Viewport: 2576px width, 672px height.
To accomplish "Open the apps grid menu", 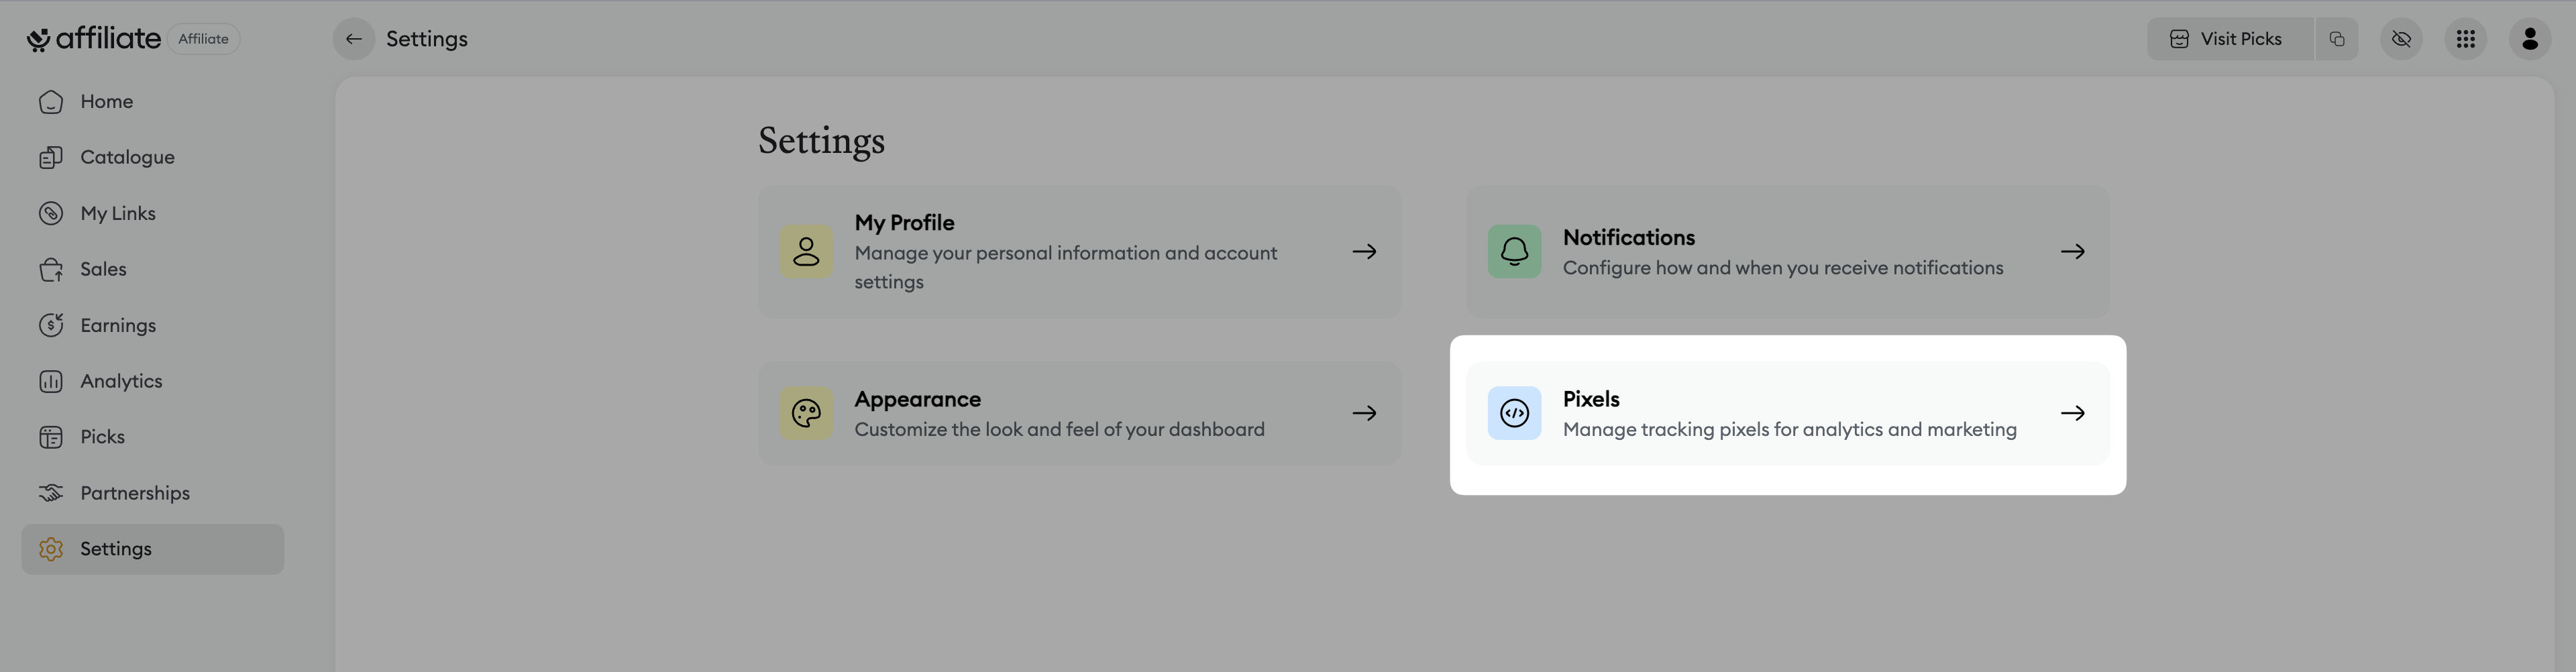I will (2466, 39).
